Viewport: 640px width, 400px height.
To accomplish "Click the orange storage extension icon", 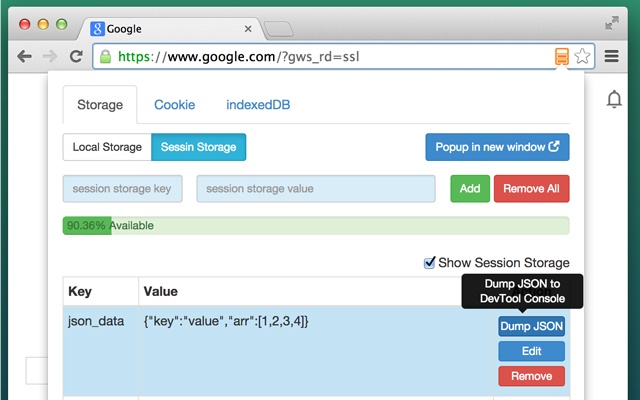I will (x=564, y=56).
